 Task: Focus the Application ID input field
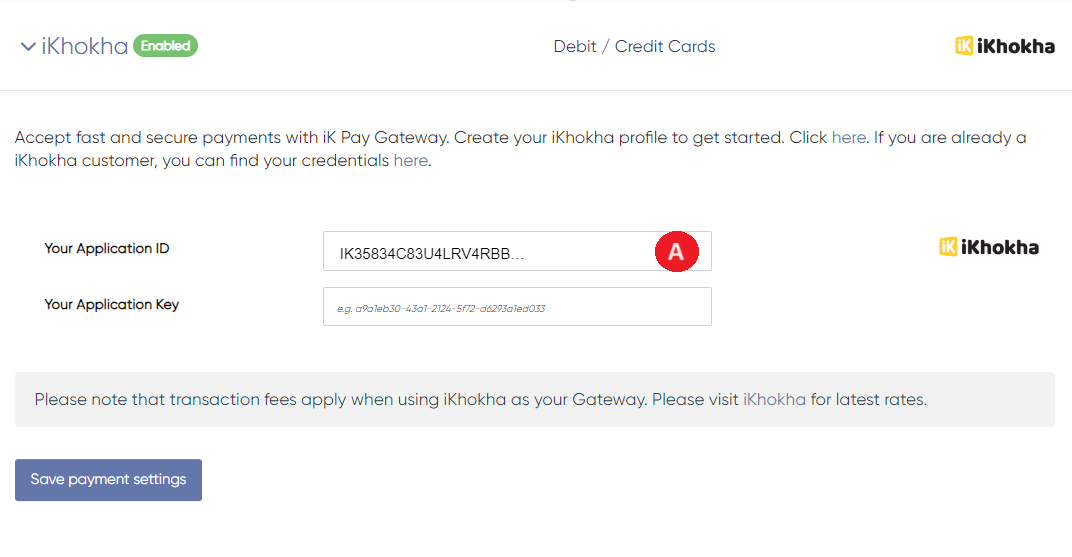pyautogui.click(x=480, y=252)
